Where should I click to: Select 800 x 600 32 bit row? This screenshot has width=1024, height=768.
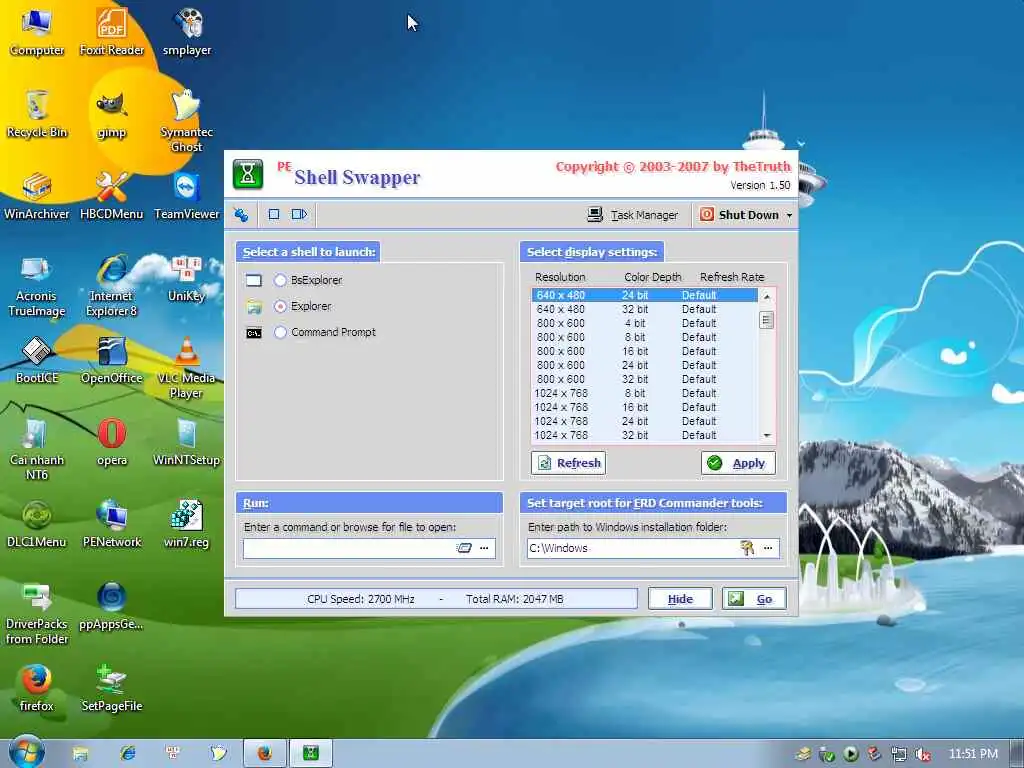tap(645, 379)
